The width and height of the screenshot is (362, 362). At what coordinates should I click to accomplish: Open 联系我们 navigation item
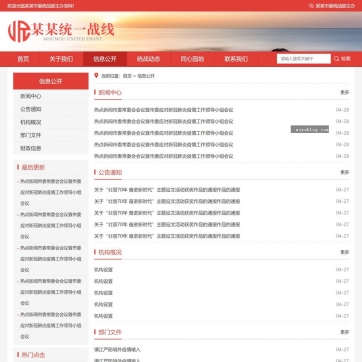tap(236, 59)
